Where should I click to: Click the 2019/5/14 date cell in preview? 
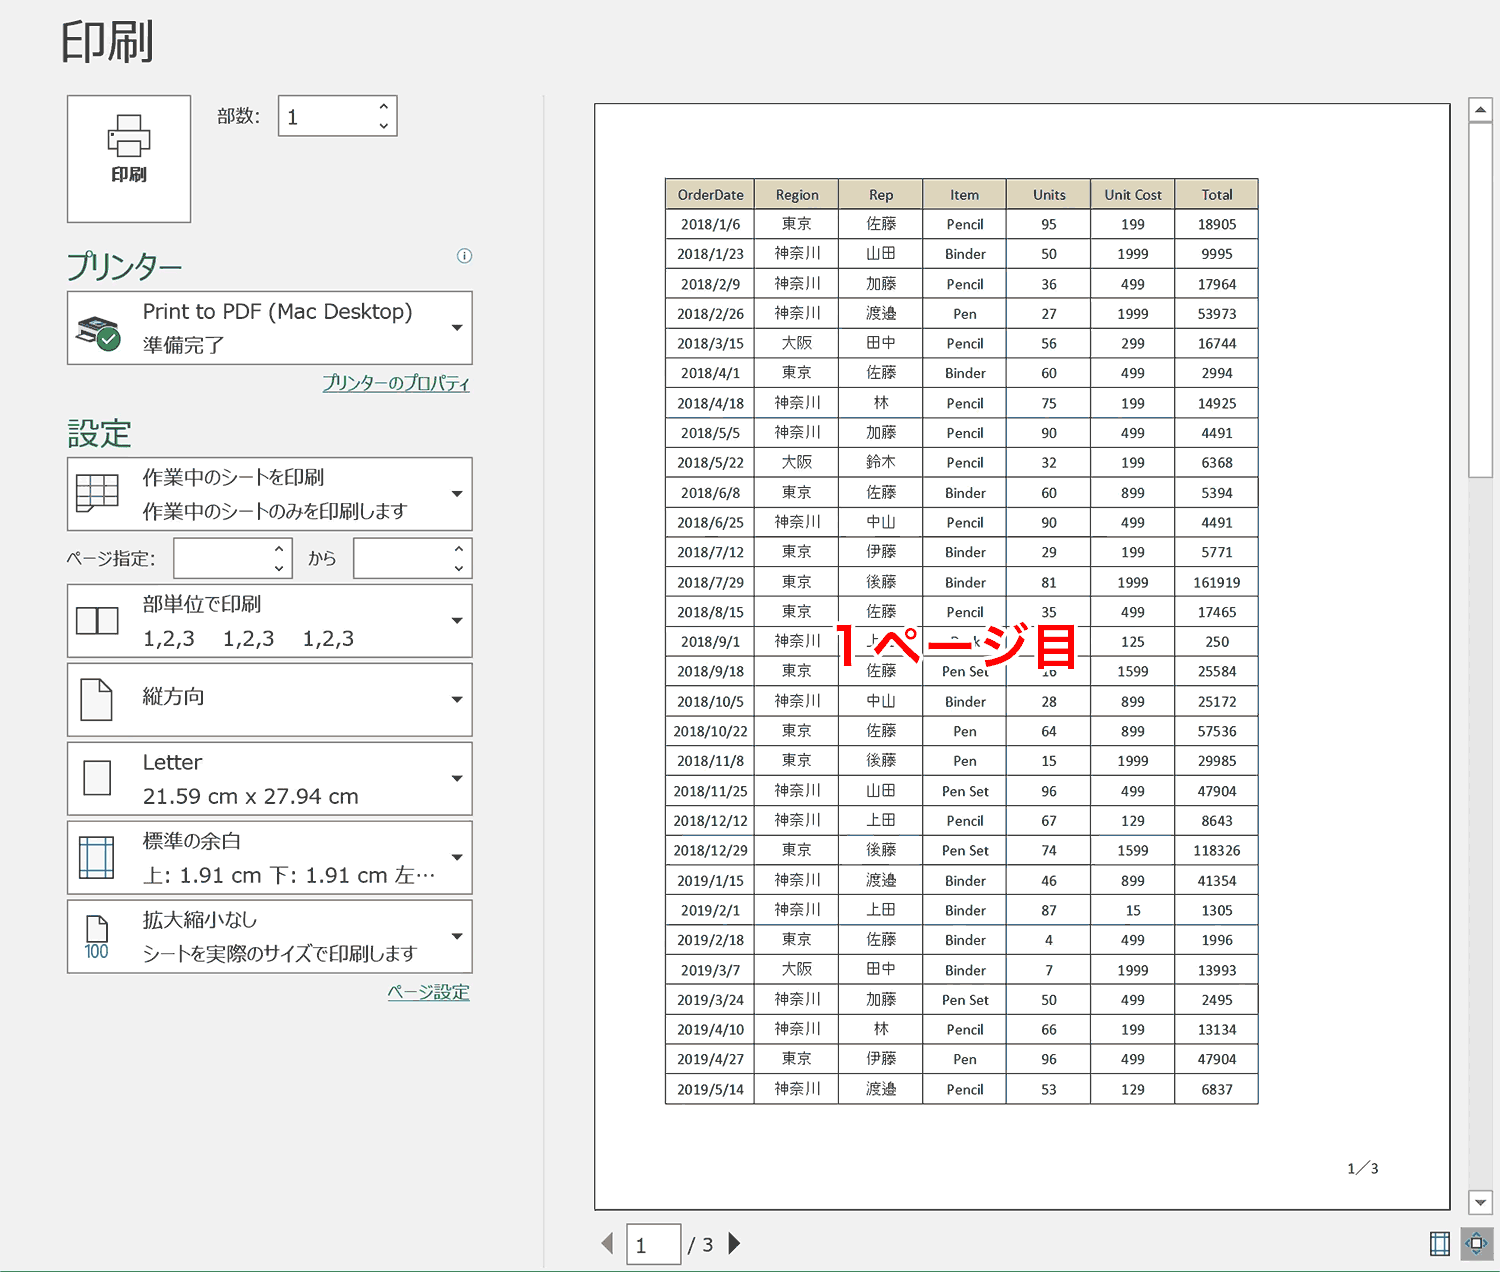click(x=710, y=1089)
